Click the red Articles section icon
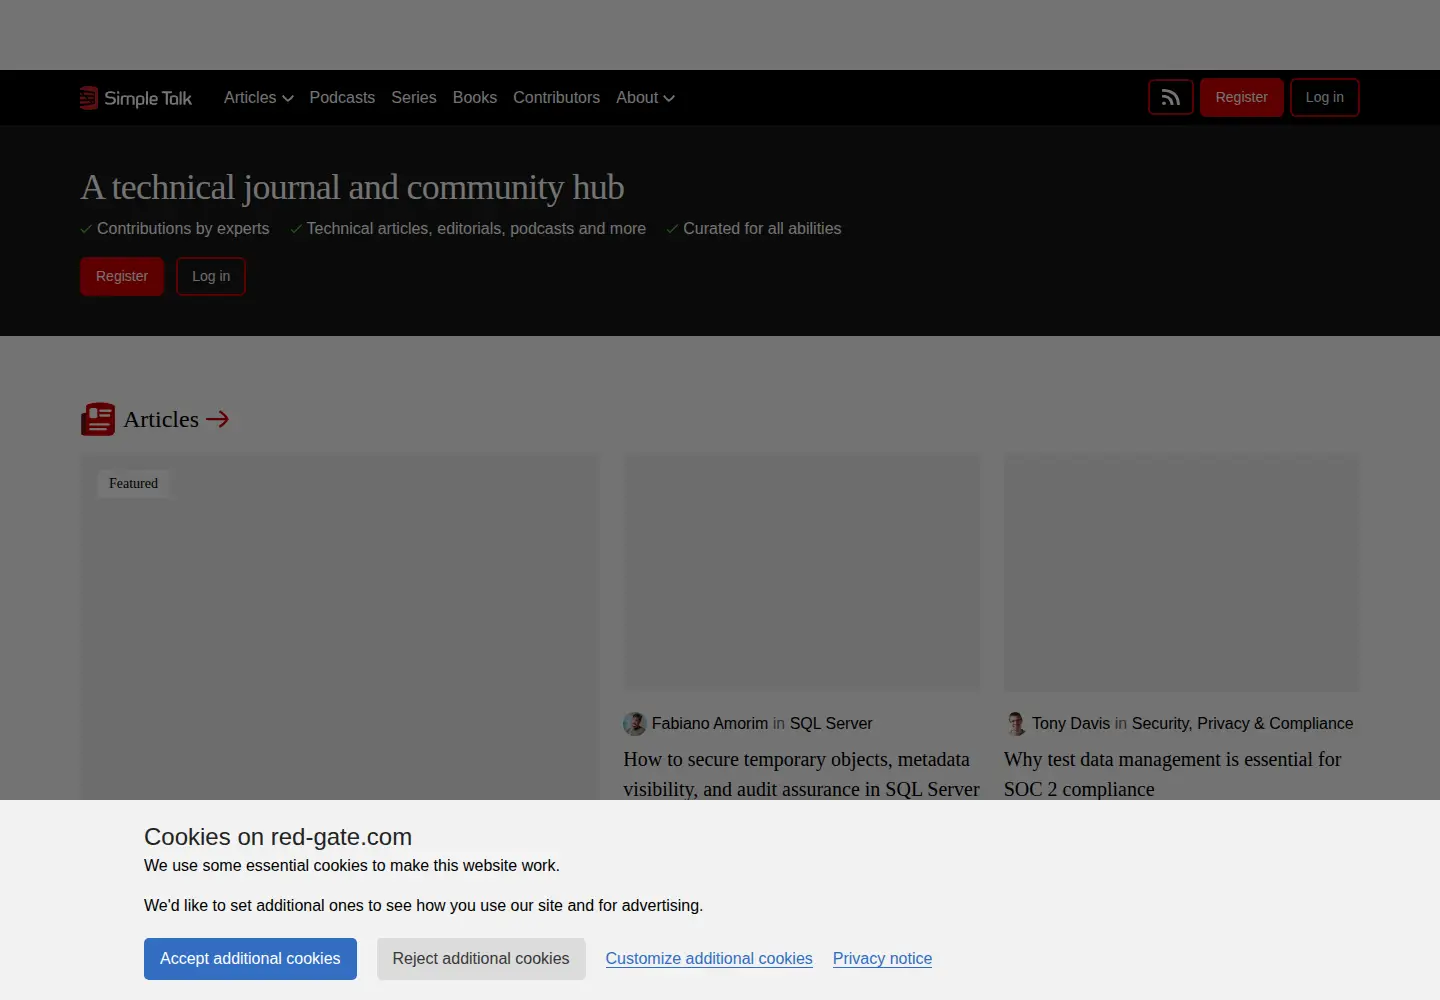The height and width of the screenshot is (1000, 1440). [98, 419]
